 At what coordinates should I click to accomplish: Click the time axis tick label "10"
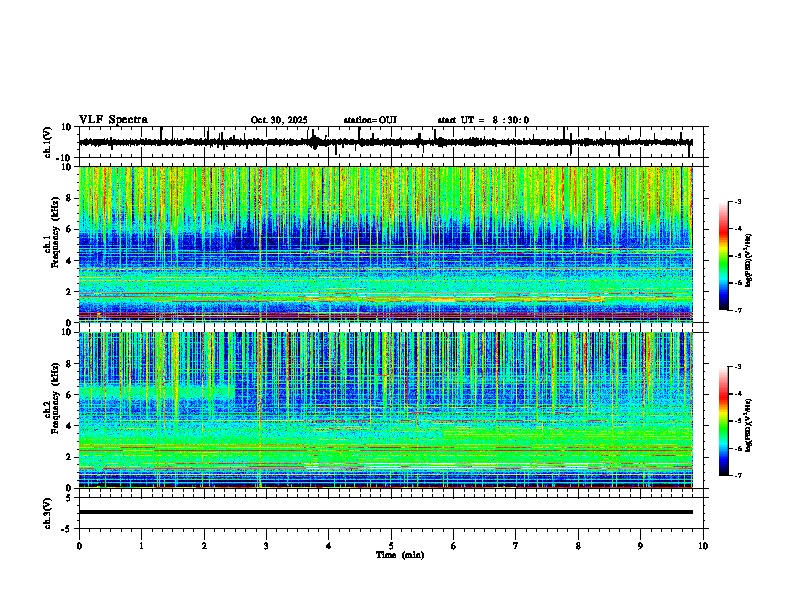tap(703, 546)
